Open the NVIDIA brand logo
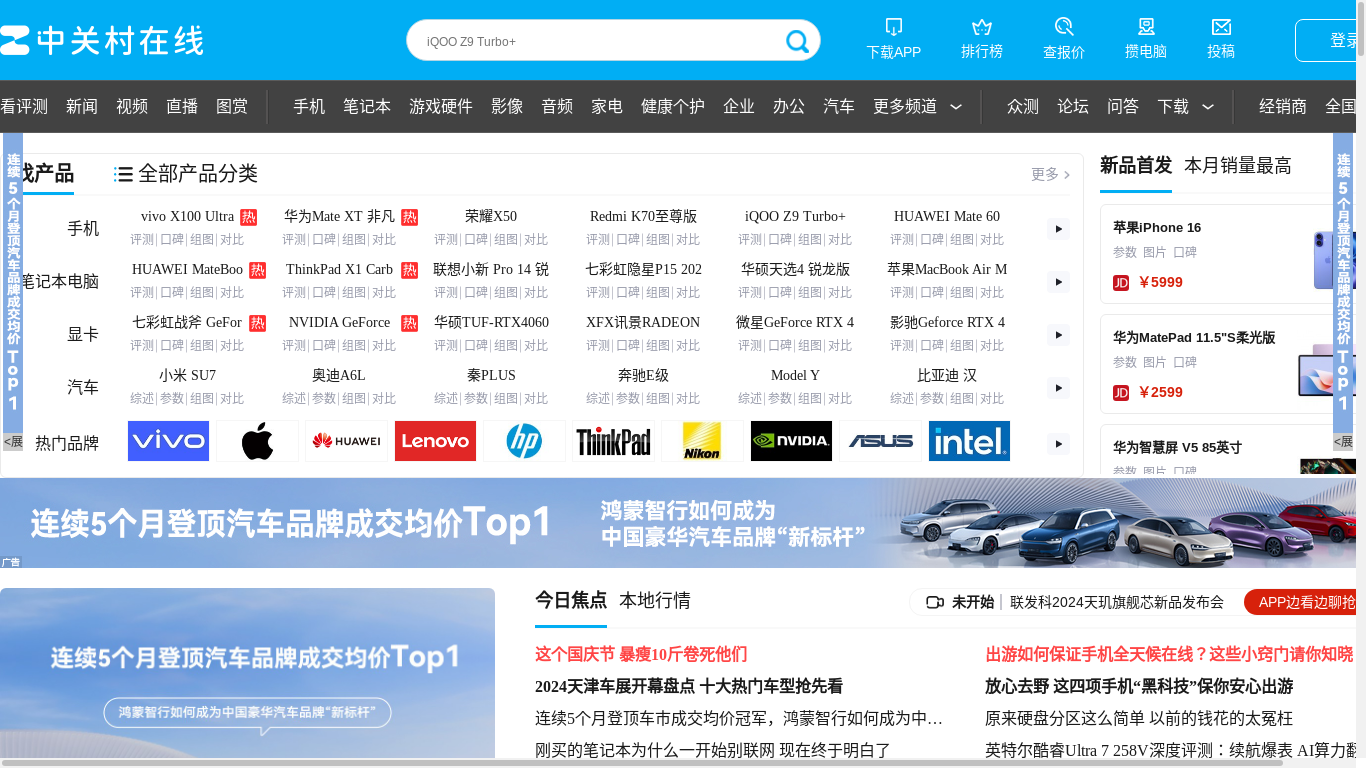1366x768 pixels. point(791,441)
